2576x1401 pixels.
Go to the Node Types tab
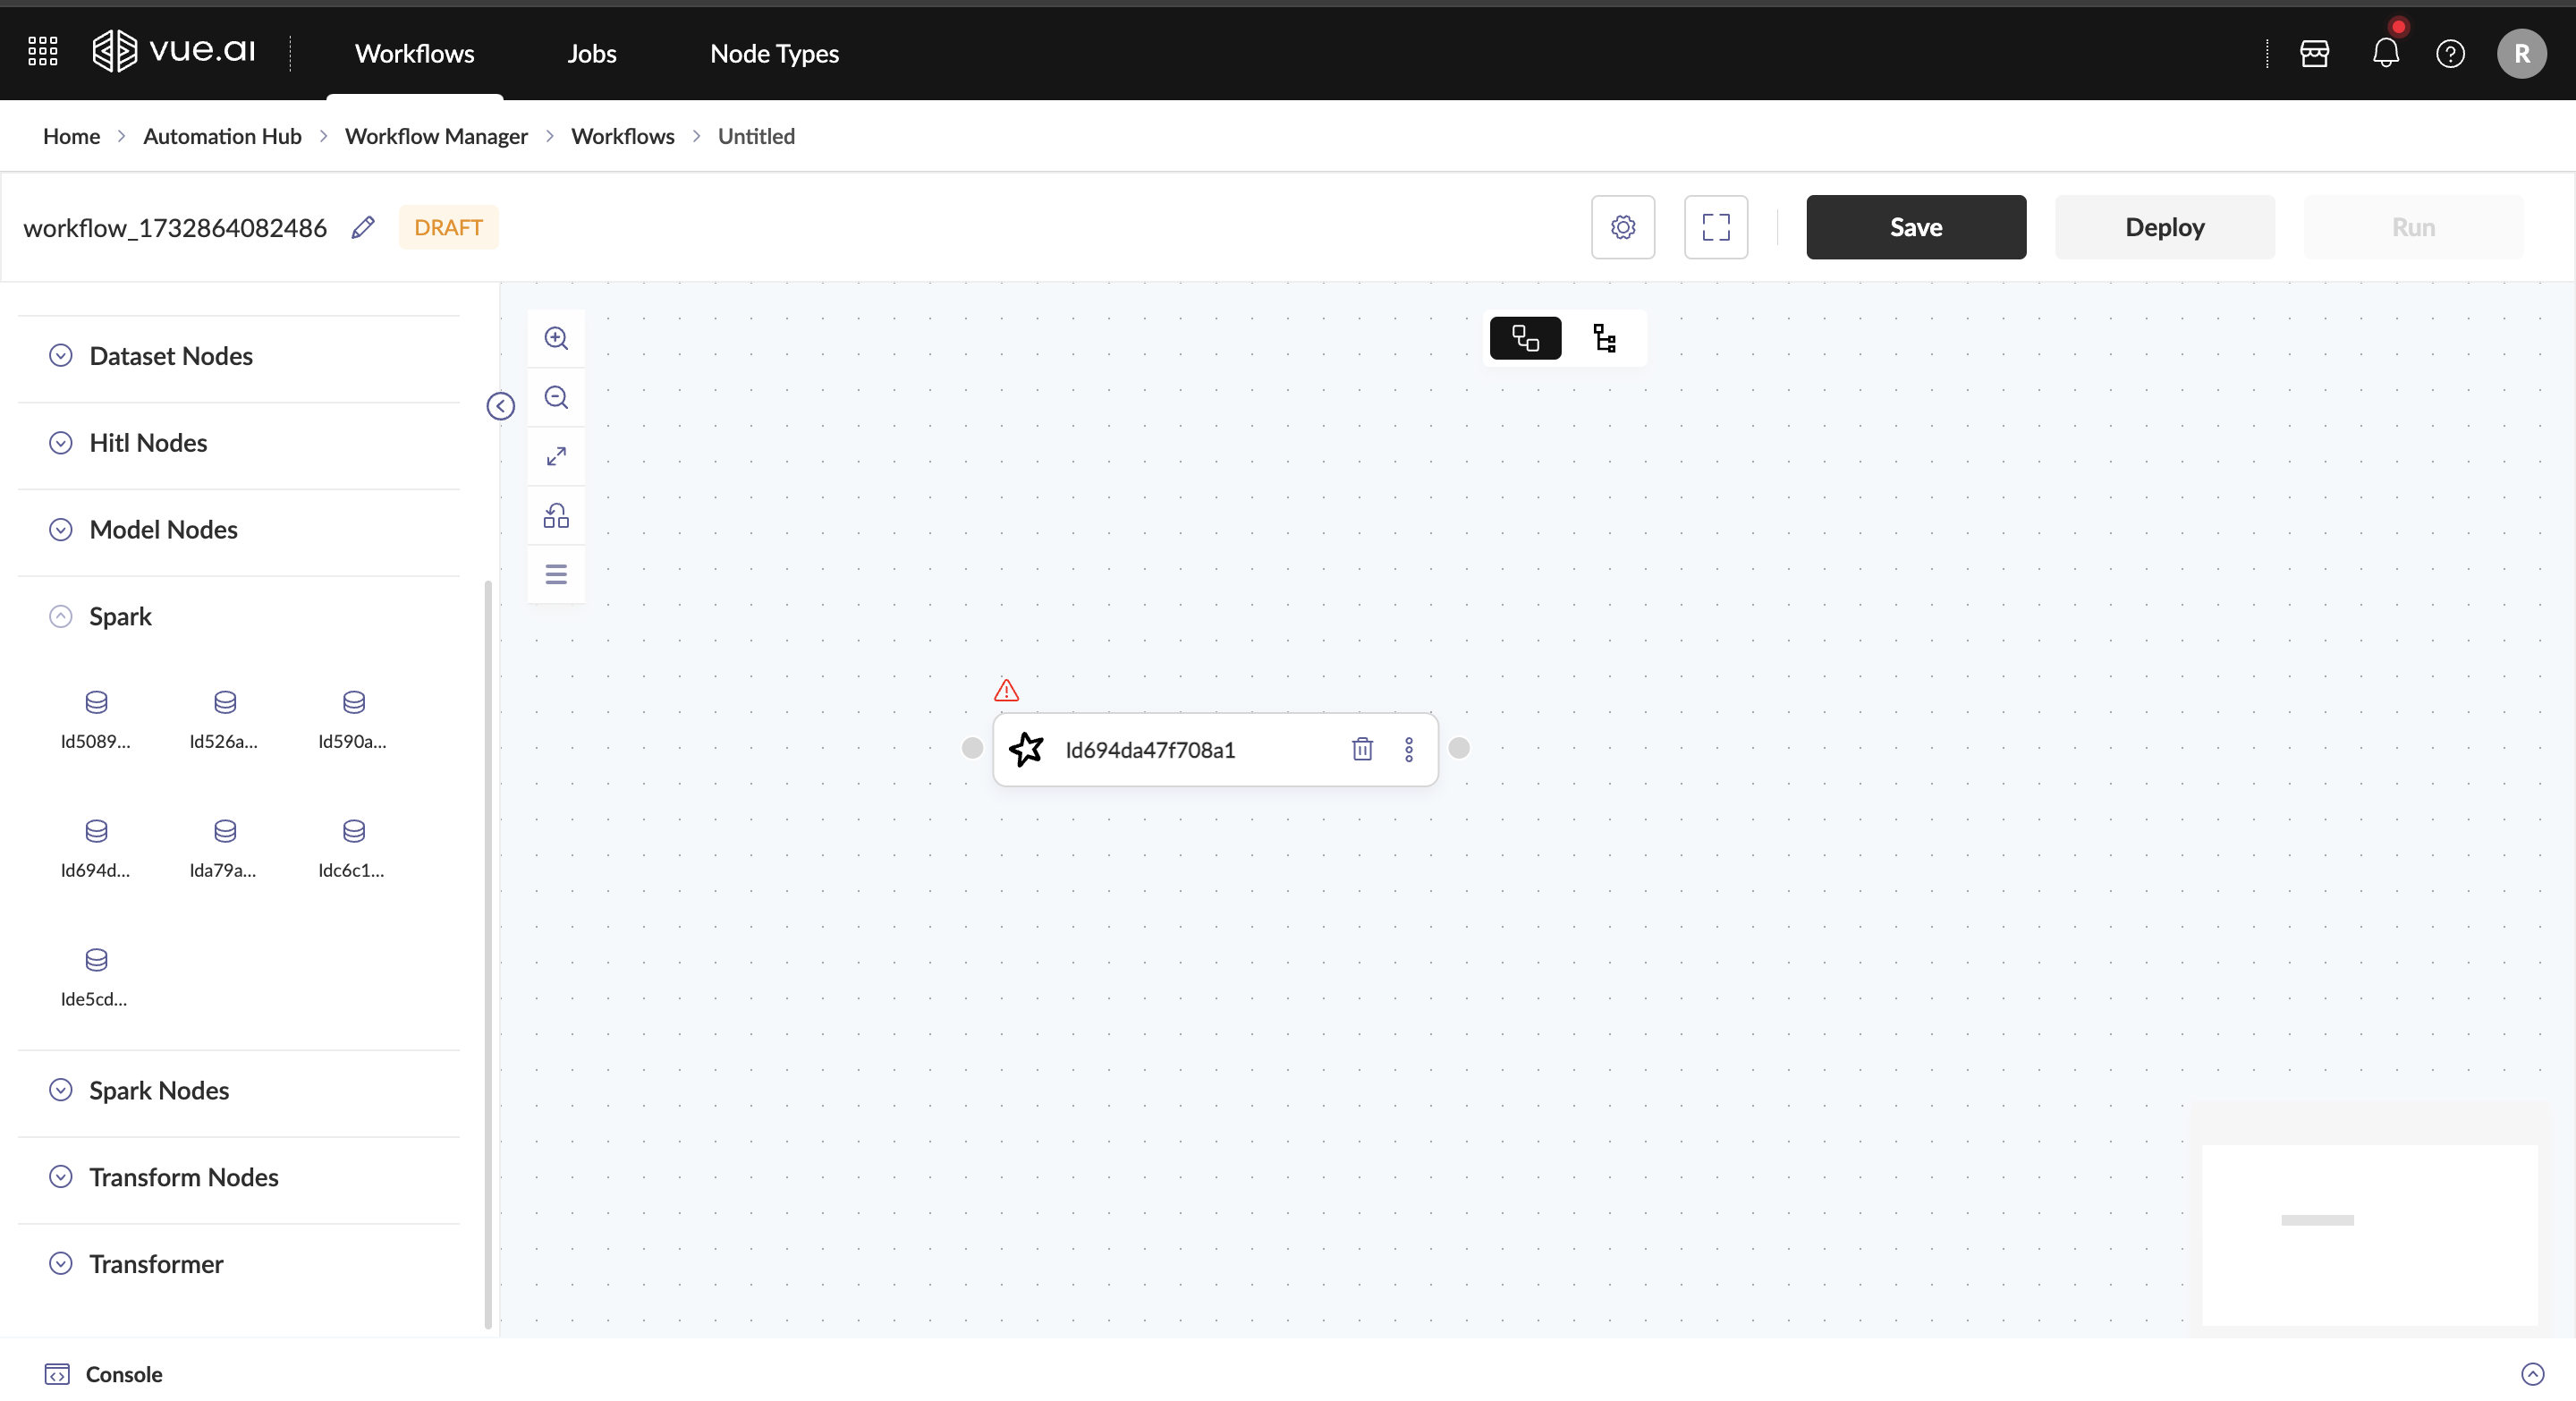773,53
